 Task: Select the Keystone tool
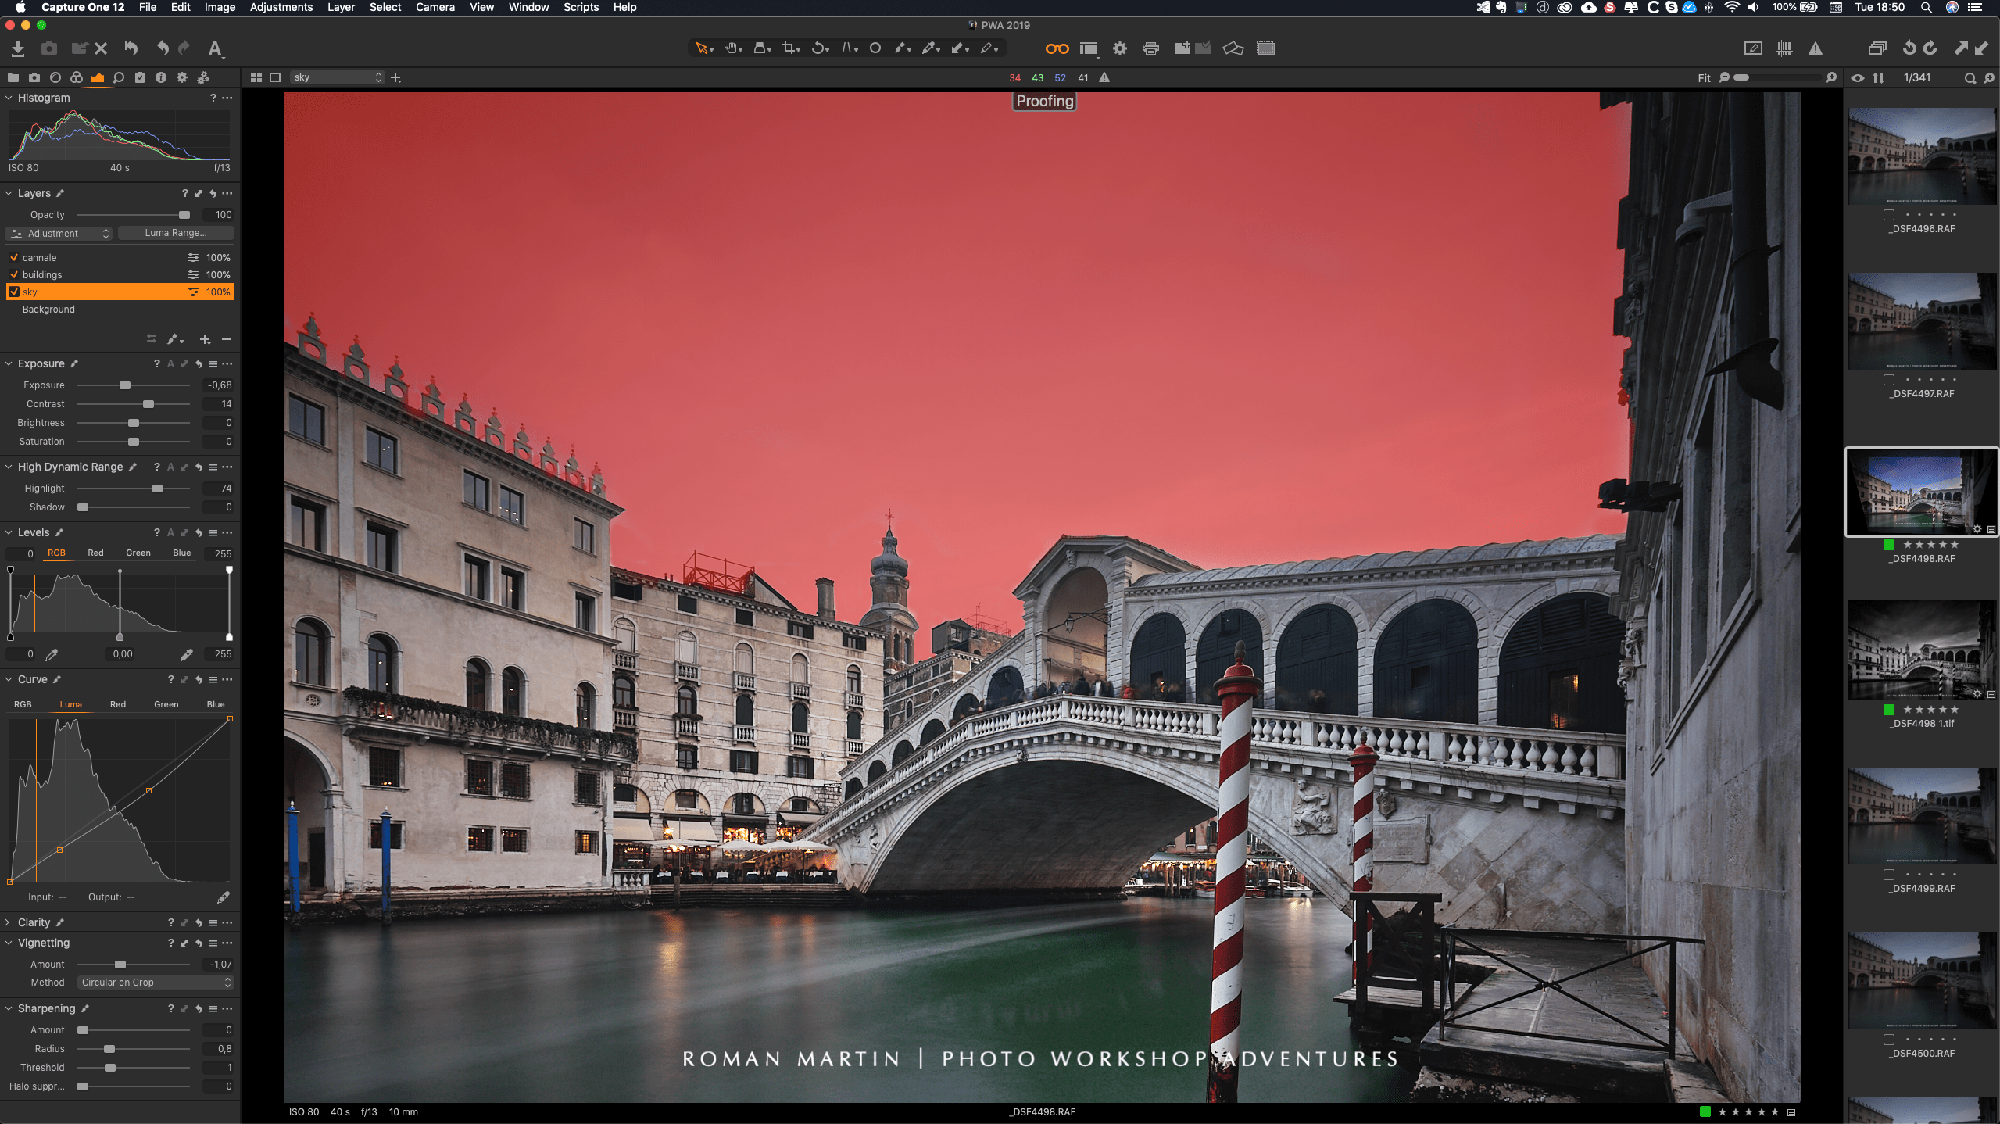click(x=848, y=48)
